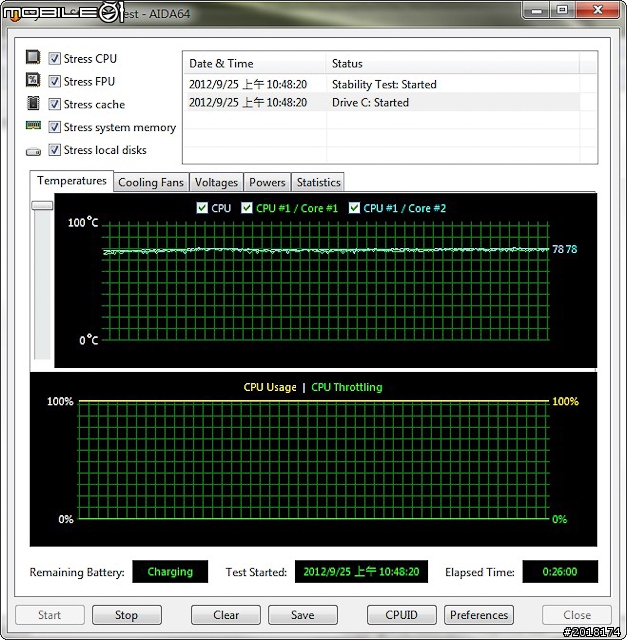The image size is (627, 640).
Task: Open the Voltages tab
Action: click(216, 182)
